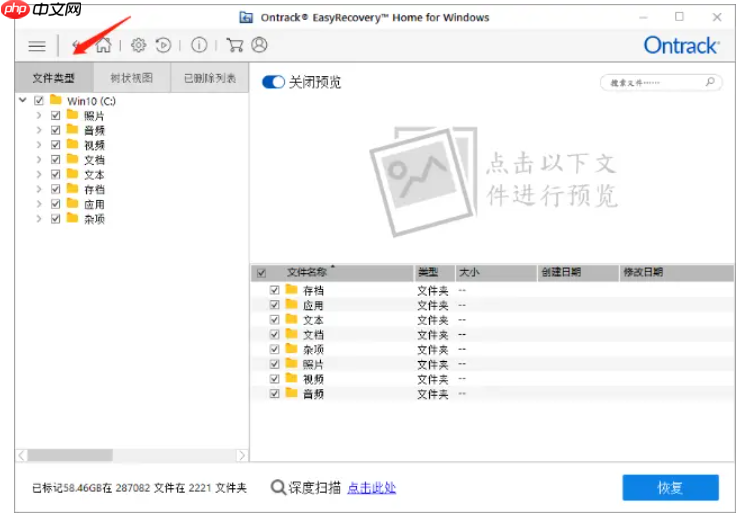Image resolution: width=747 pixels, height=518 pixels.
Task: Sort by 大小 column header
Action: (x=496, y=273)
